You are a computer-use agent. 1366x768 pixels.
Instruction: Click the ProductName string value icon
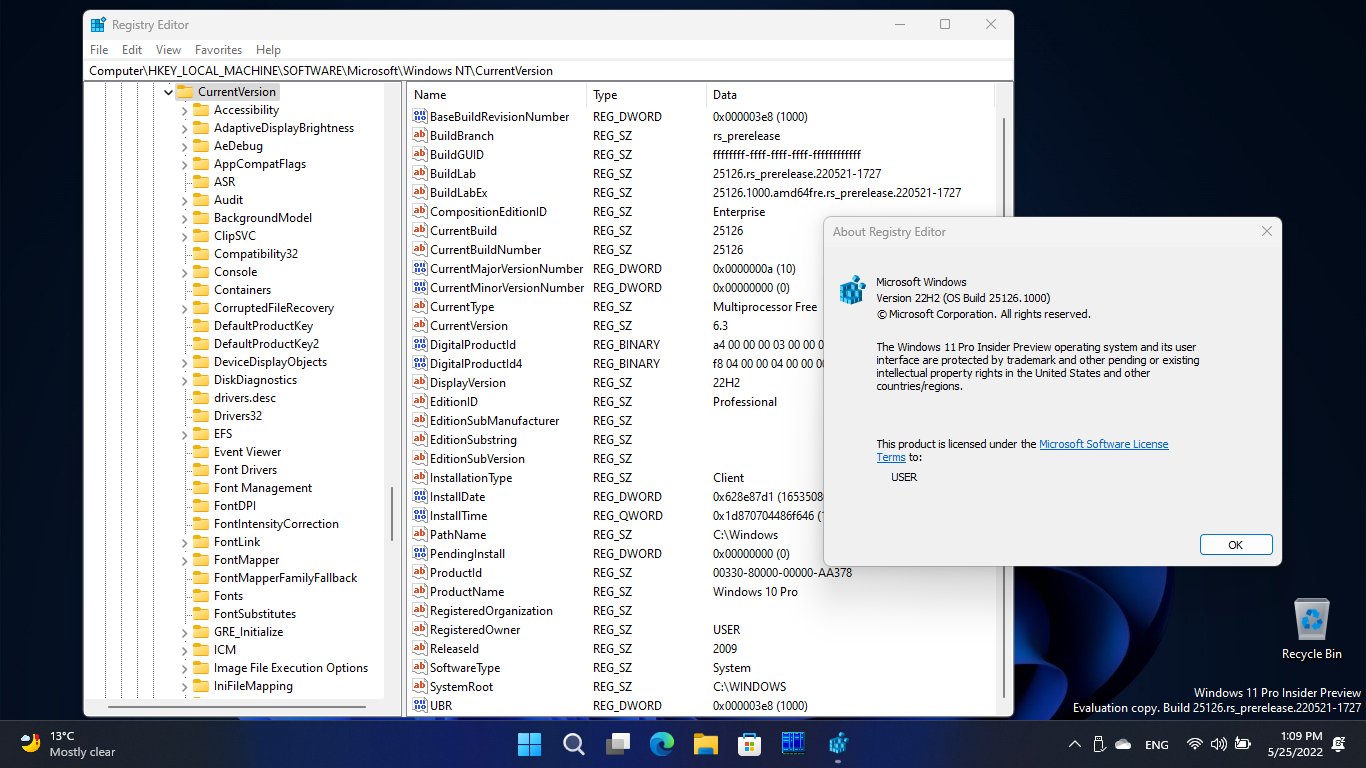click(420, 592)
